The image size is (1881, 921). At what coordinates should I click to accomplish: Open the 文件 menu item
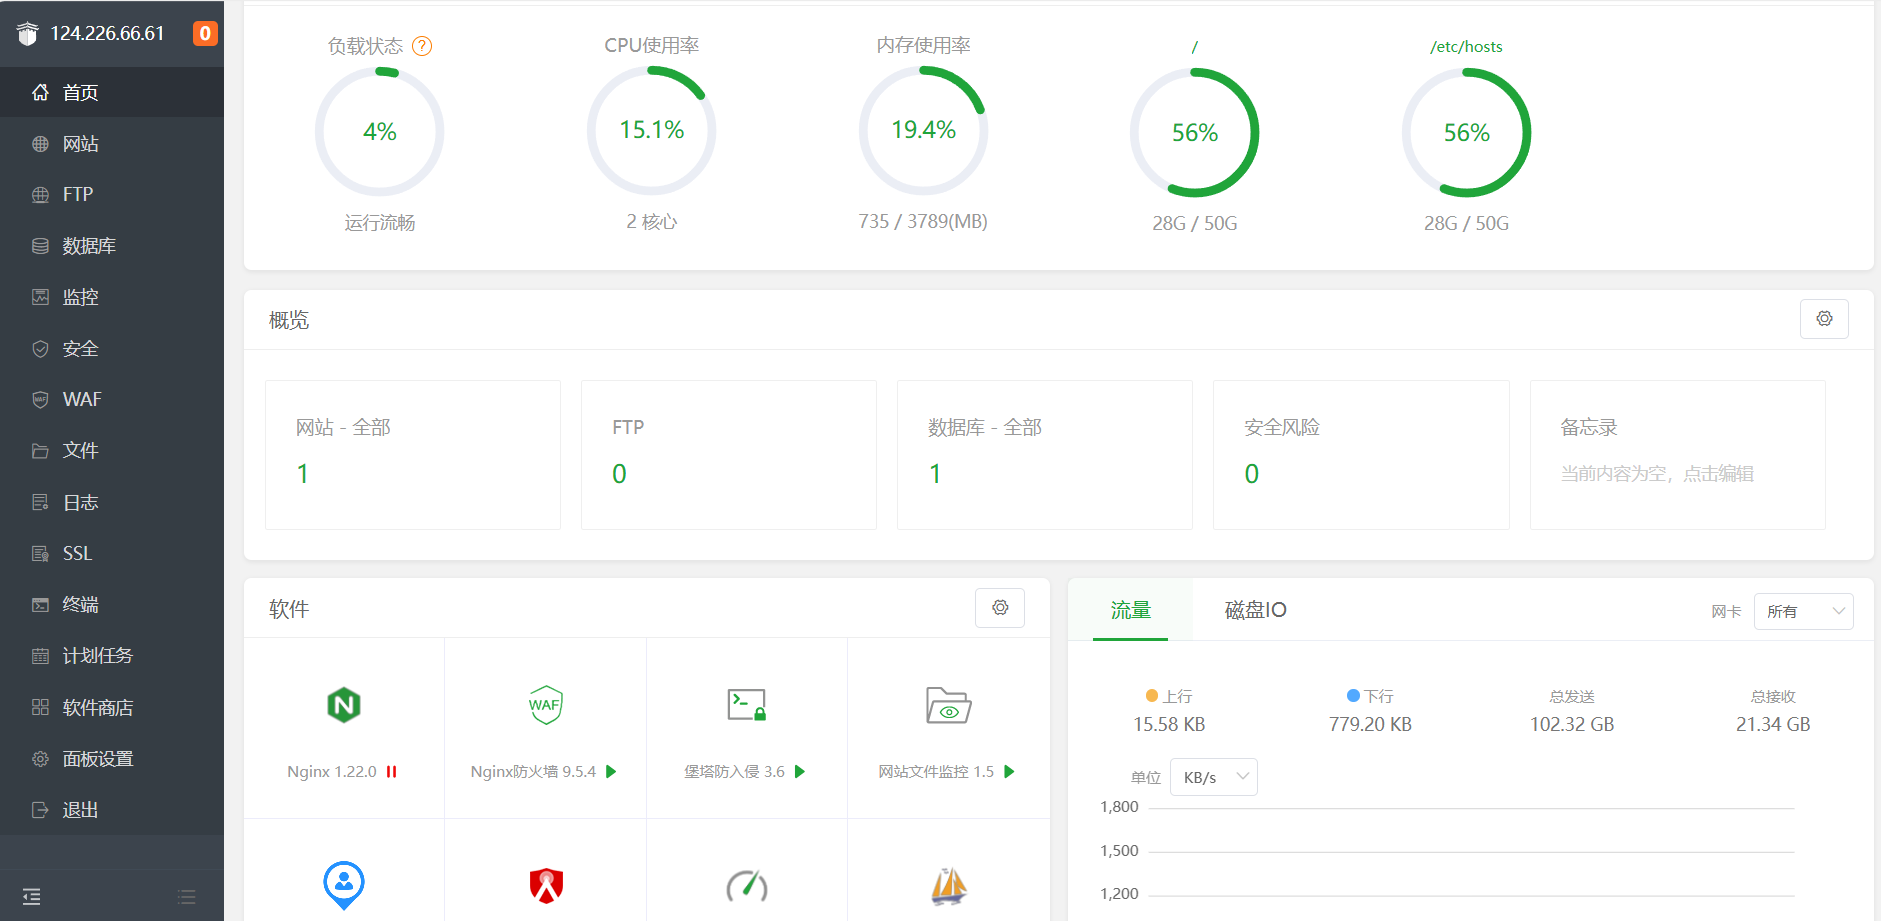(112, 451)
